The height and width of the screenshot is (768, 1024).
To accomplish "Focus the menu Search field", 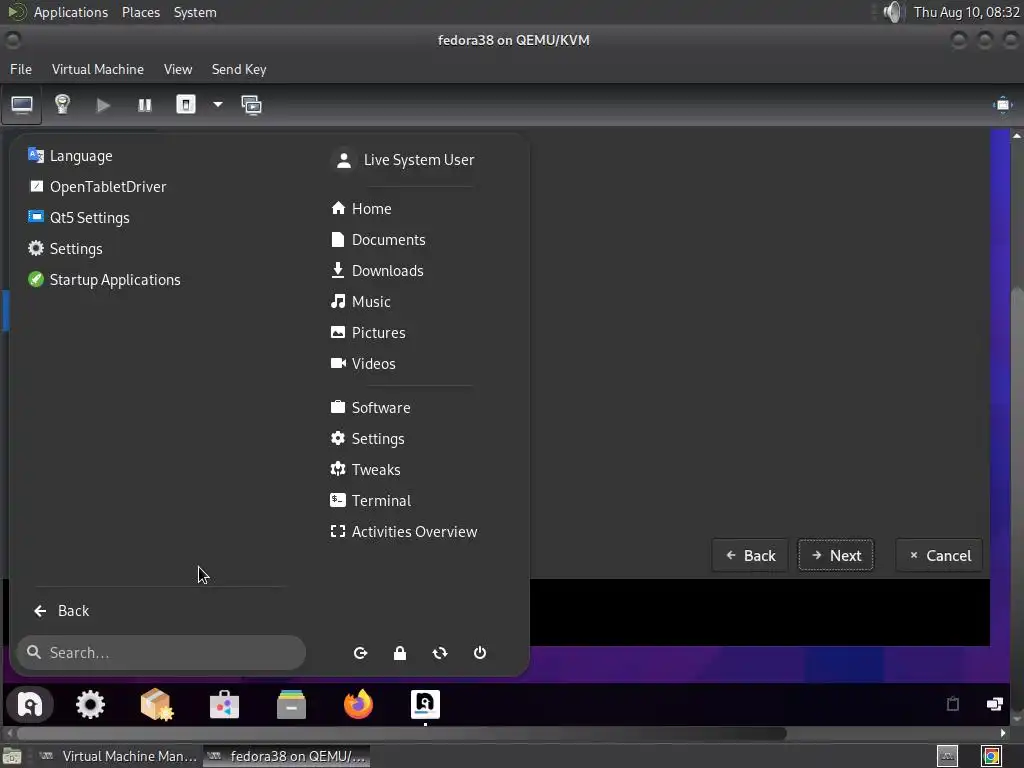I will pyautogui.click(x=161, y=652).
